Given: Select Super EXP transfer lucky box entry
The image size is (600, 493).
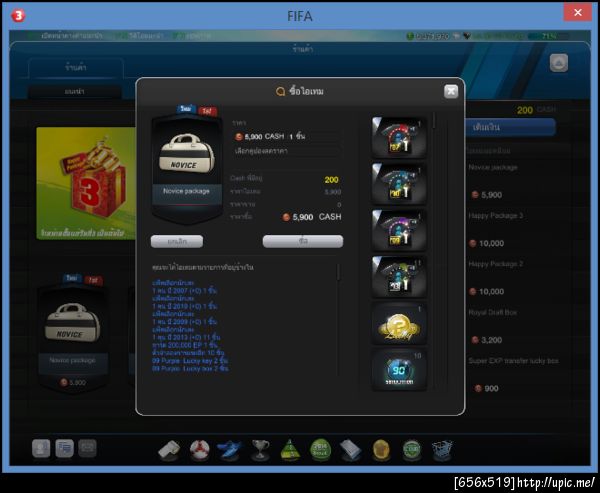Looking at the screenshot, I should point(512,375).
